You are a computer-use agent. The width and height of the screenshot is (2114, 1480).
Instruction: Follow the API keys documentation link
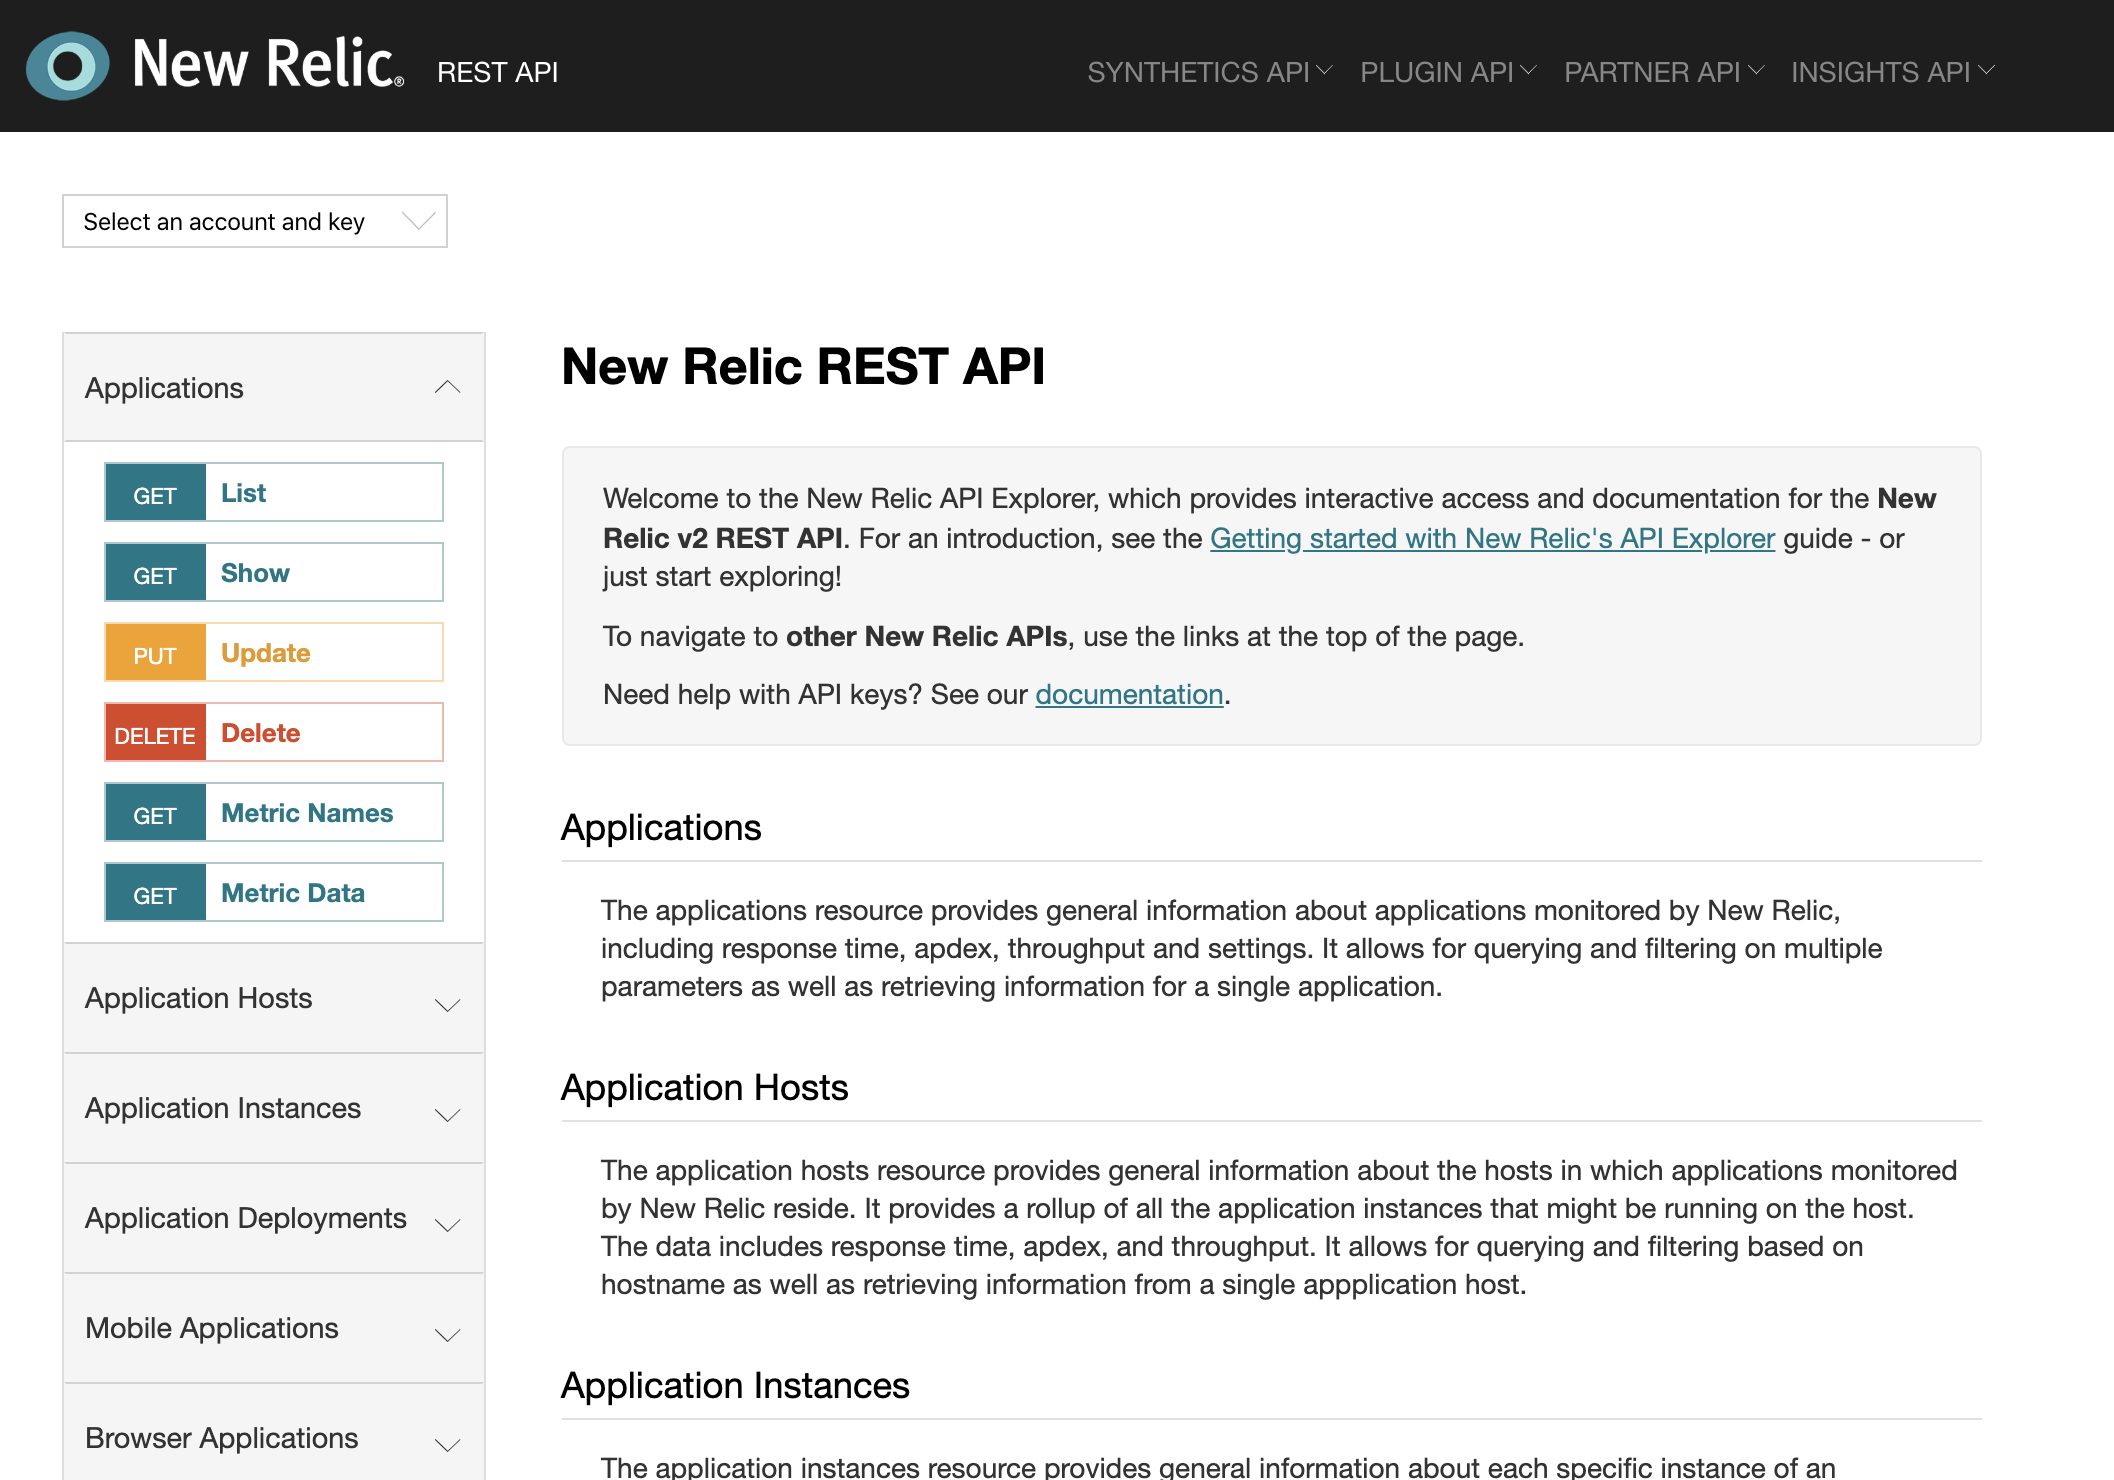[1128, 695]
